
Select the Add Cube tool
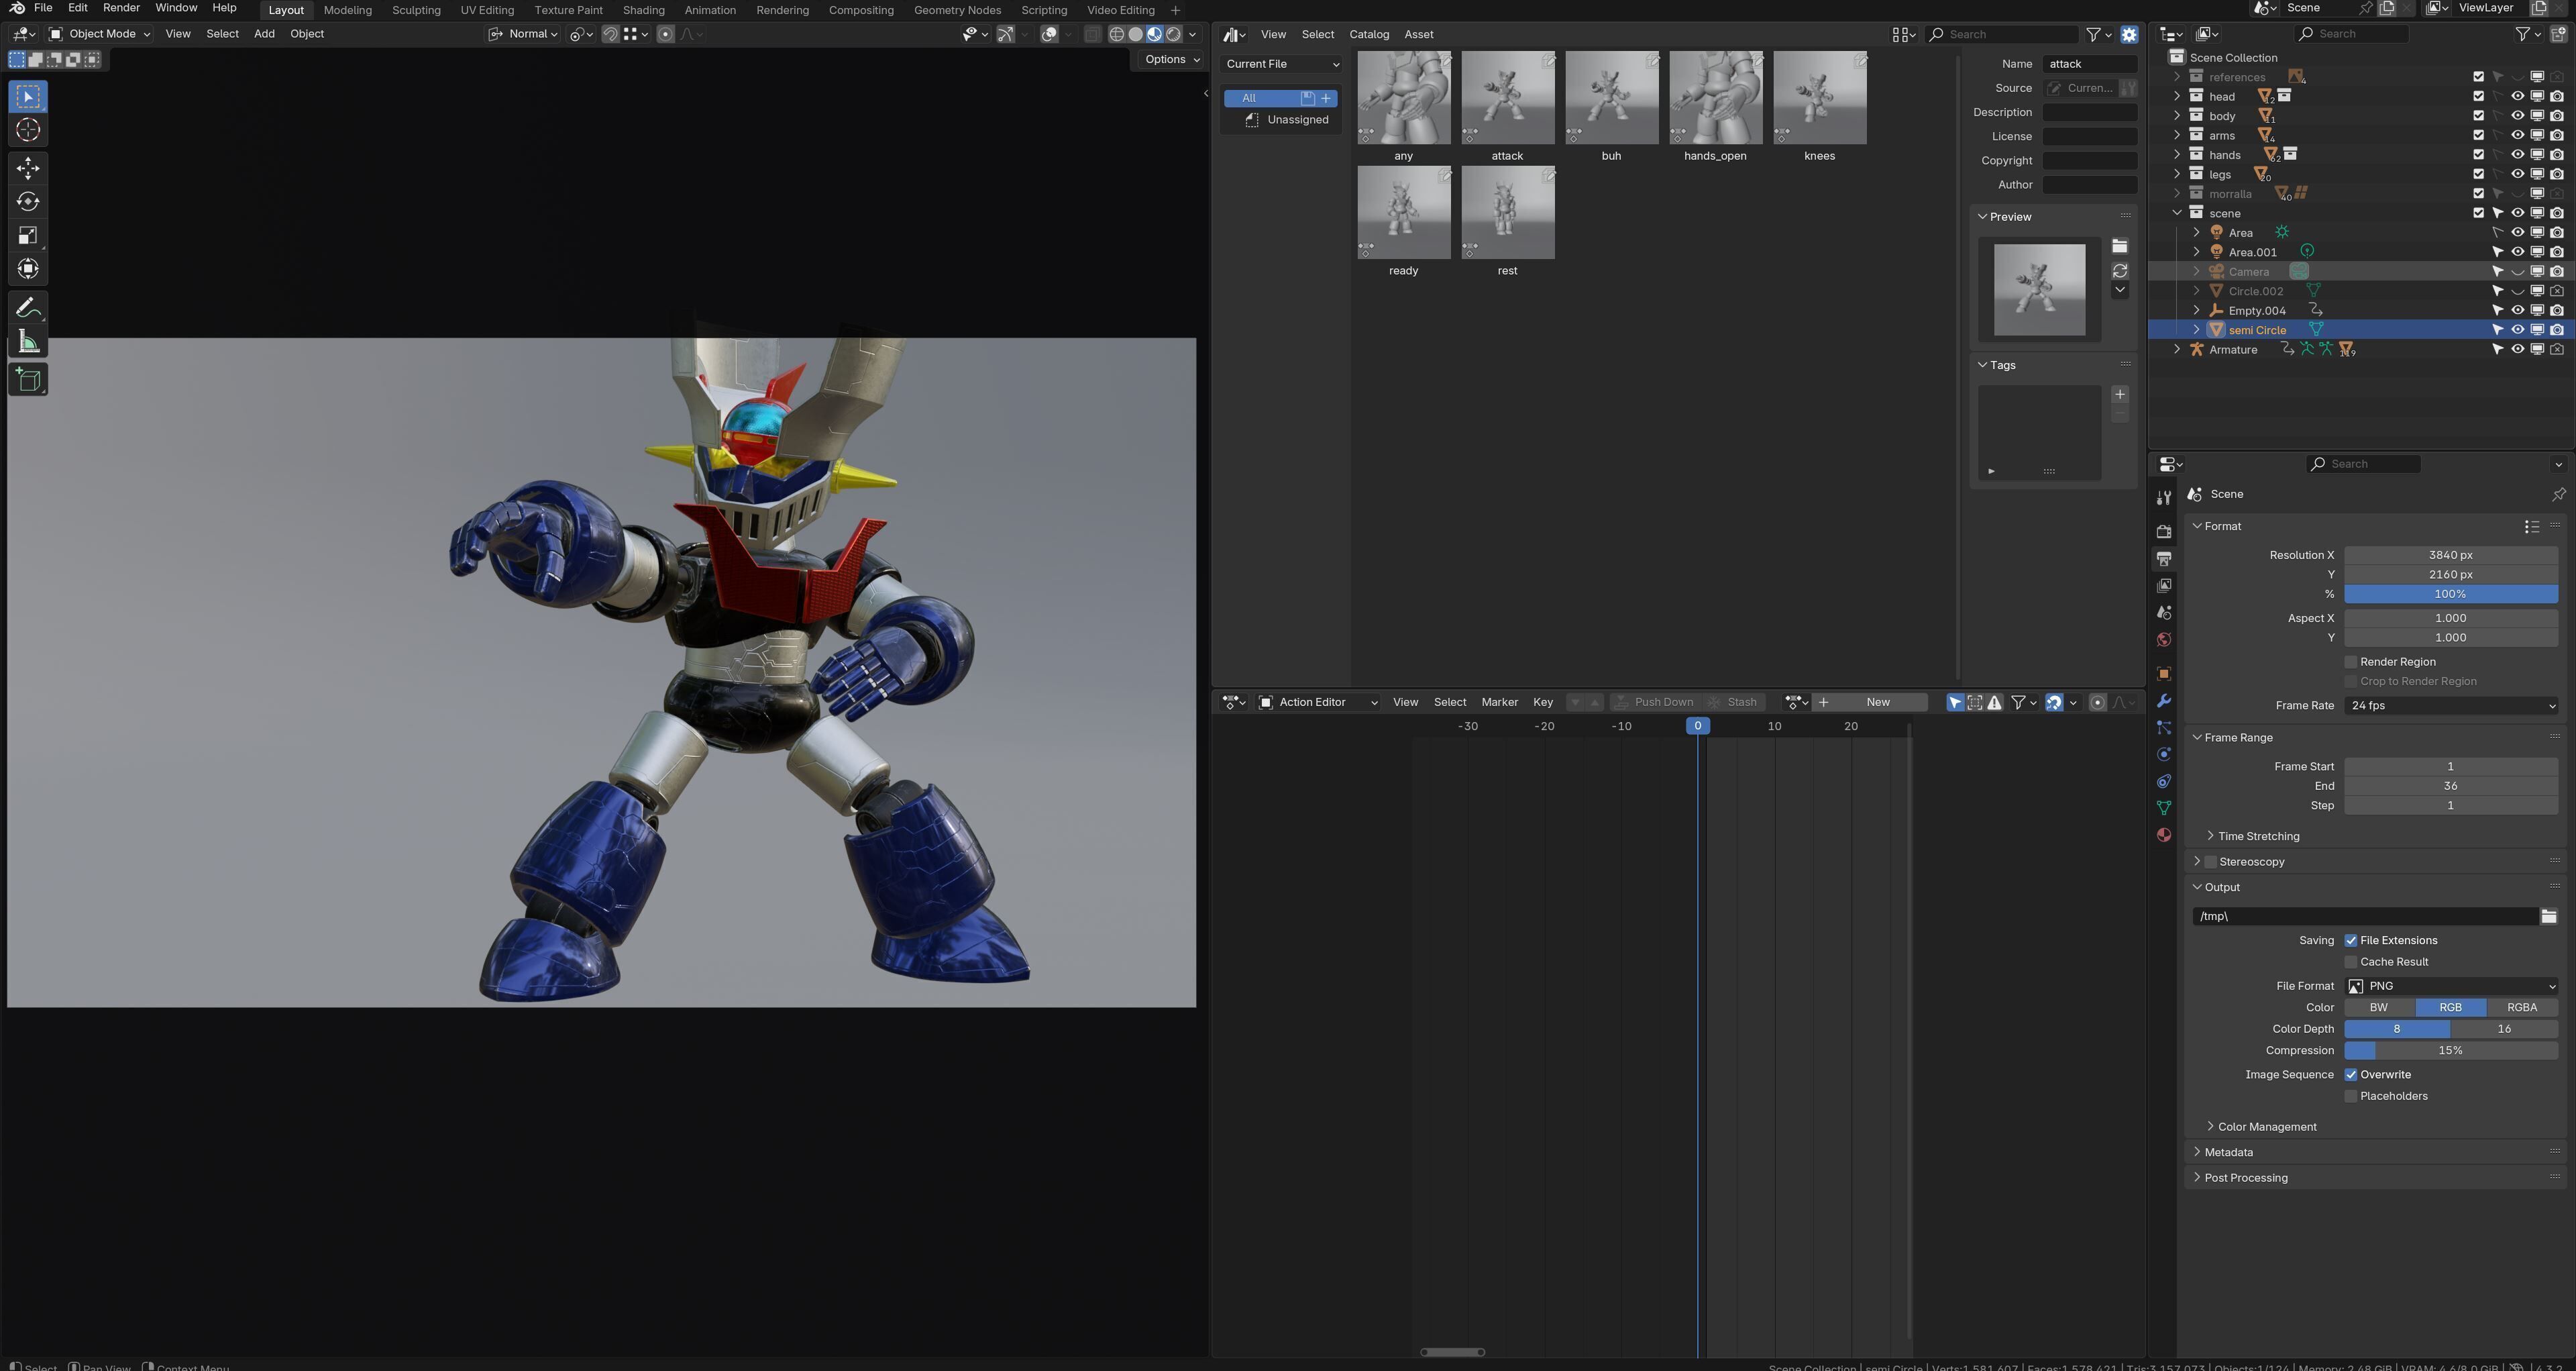tap(28, 379)
